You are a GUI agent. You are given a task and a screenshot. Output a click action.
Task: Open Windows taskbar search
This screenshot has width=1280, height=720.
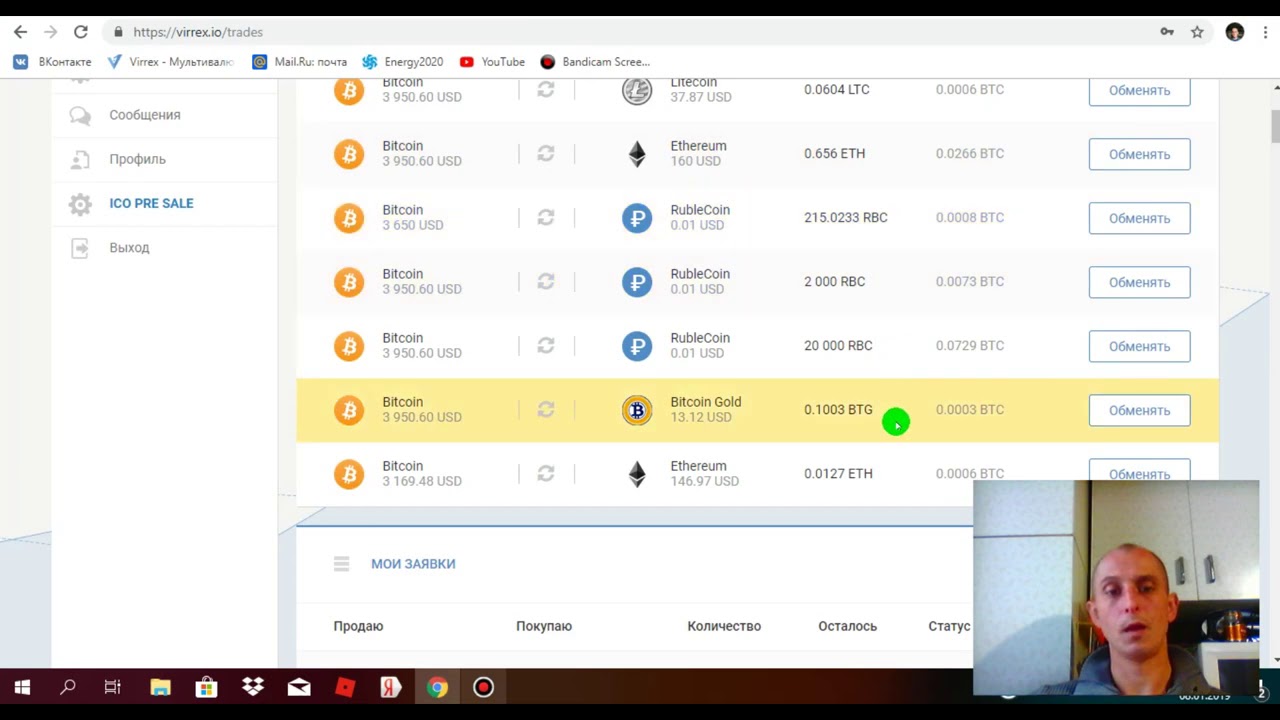click(68, 687)
